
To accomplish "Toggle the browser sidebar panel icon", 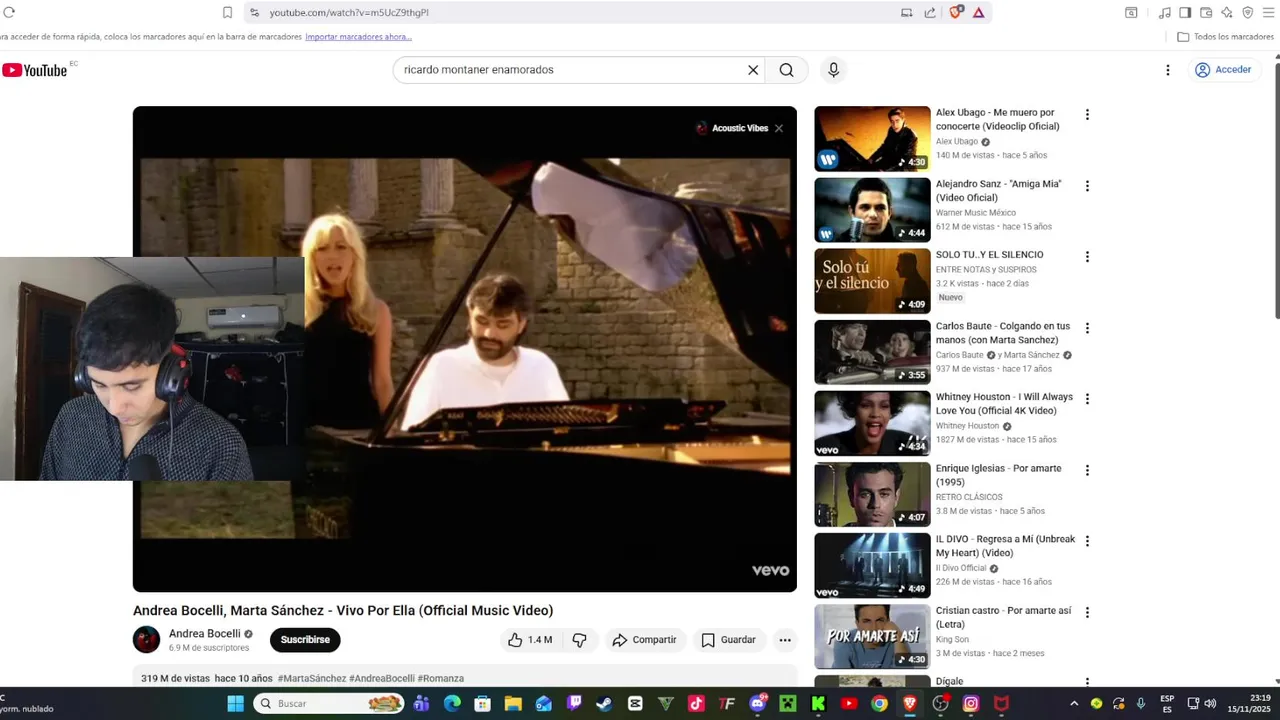I will (1185, 12).
